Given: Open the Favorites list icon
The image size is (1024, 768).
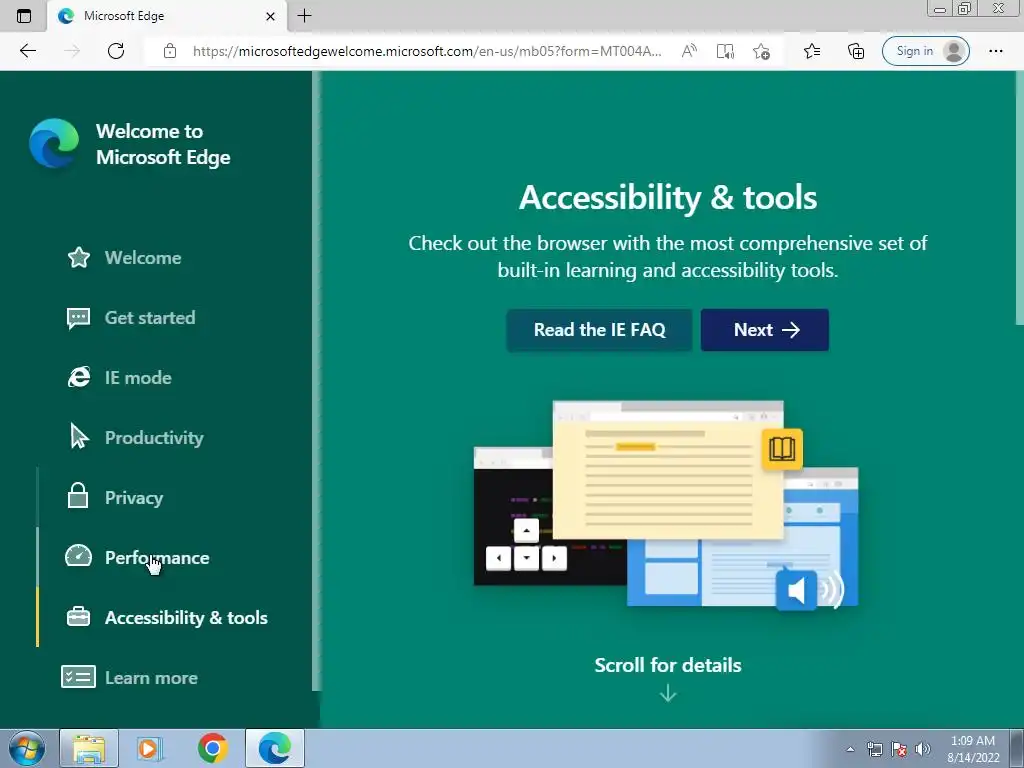Looking at the screenshot, I should pos(812,51).
